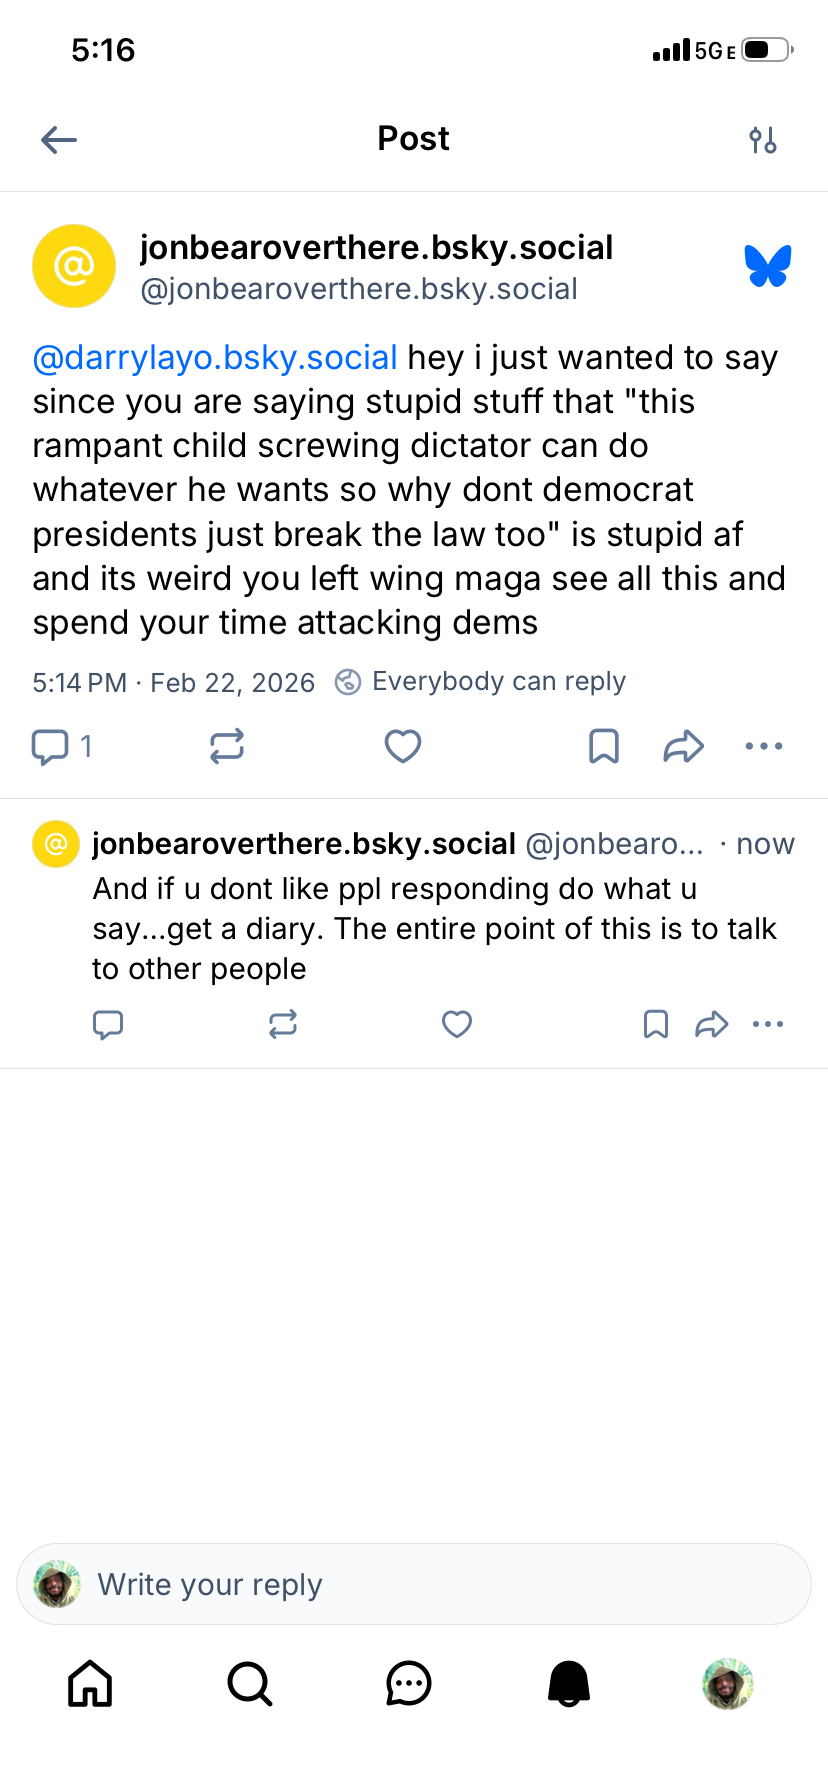Reply to the main post comment icon
This screenshot has height=1792, width=828.
point(50,746)
